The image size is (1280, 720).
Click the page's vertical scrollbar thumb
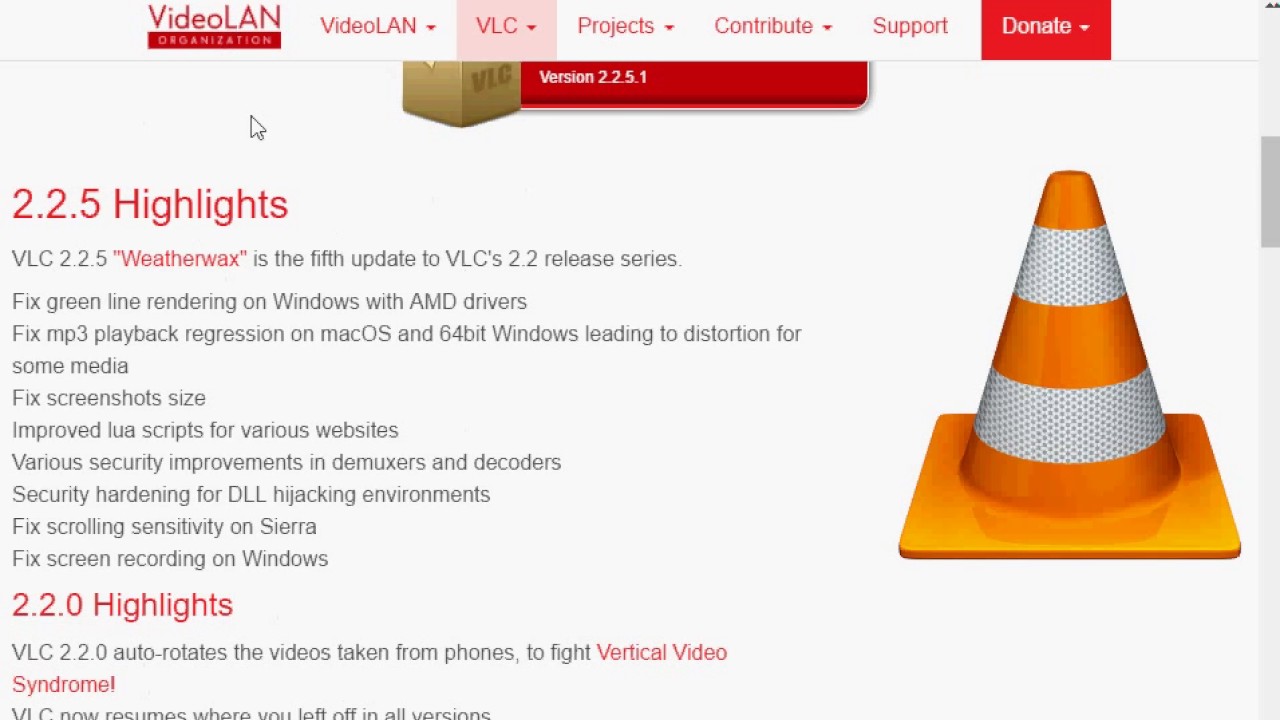point(1270,192)
